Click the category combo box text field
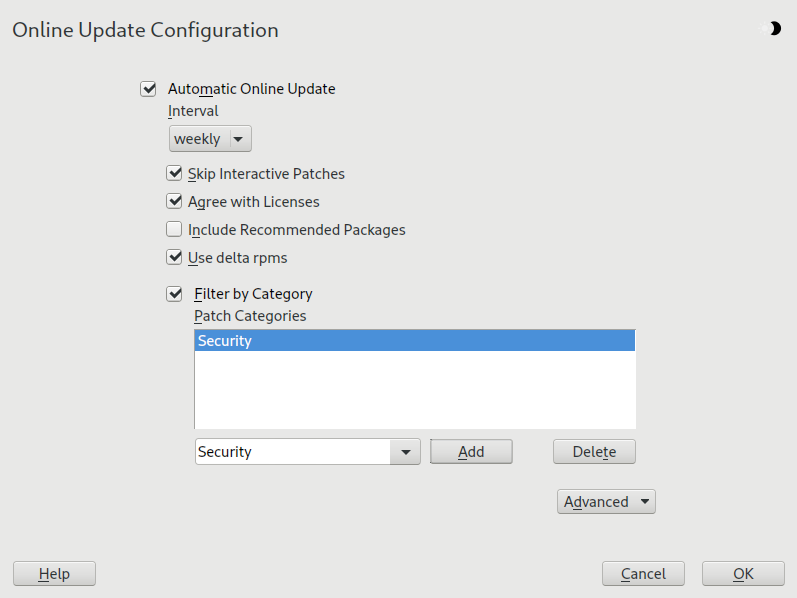The width and height of the screenshot is (797, 598). [x=292, y=452]
